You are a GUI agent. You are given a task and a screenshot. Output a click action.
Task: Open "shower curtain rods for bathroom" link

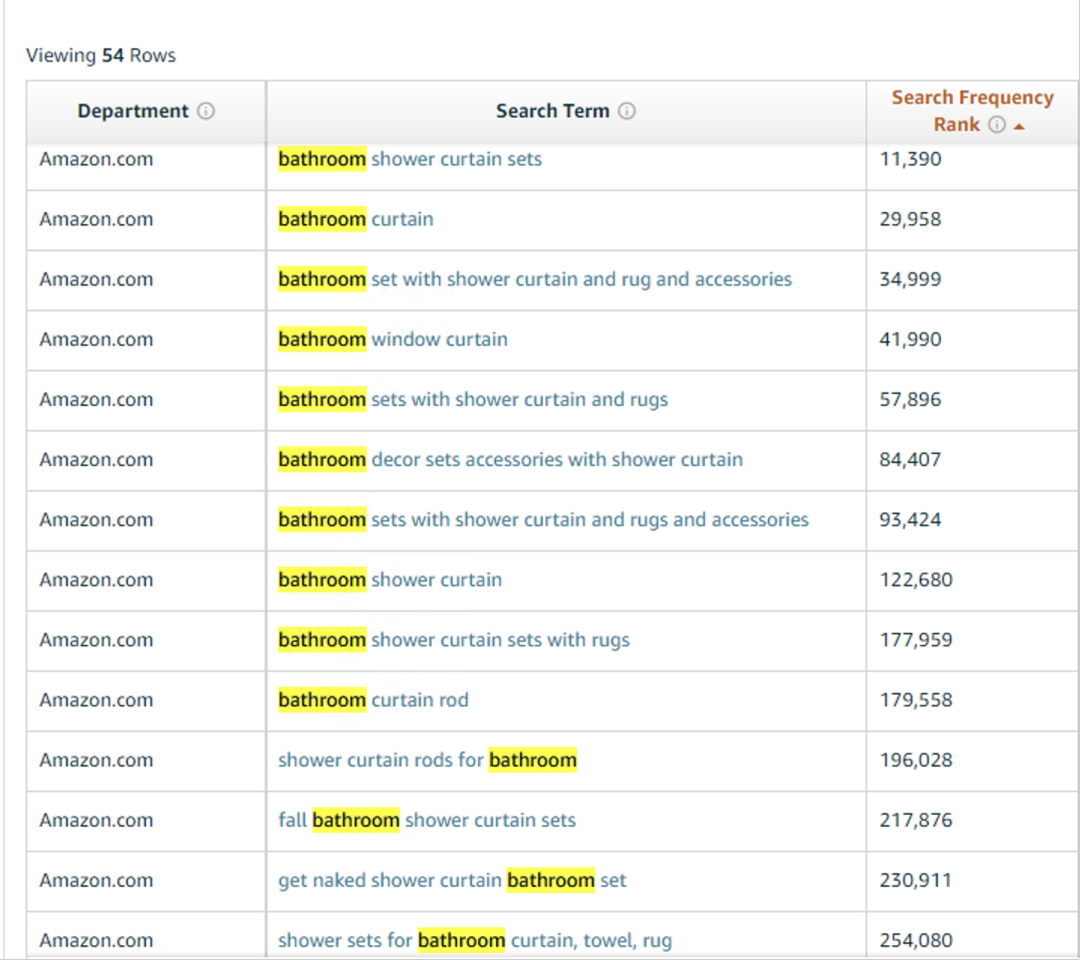428,760
